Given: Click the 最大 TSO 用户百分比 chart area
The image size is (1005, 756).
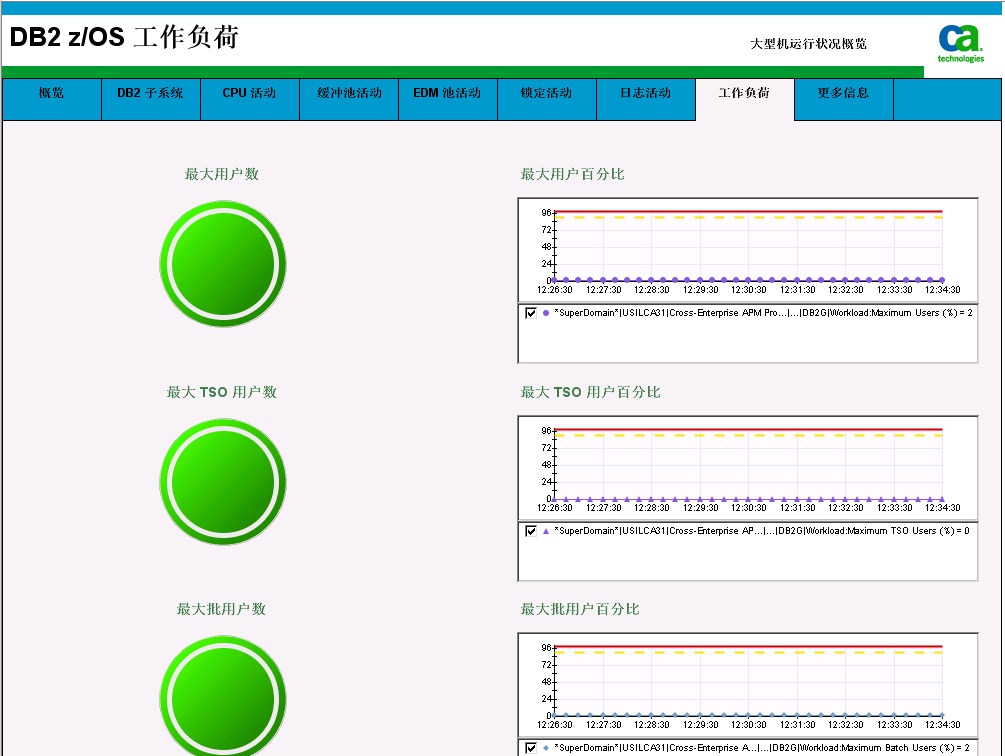Looking at the screenshot, I should pos(748,468).
